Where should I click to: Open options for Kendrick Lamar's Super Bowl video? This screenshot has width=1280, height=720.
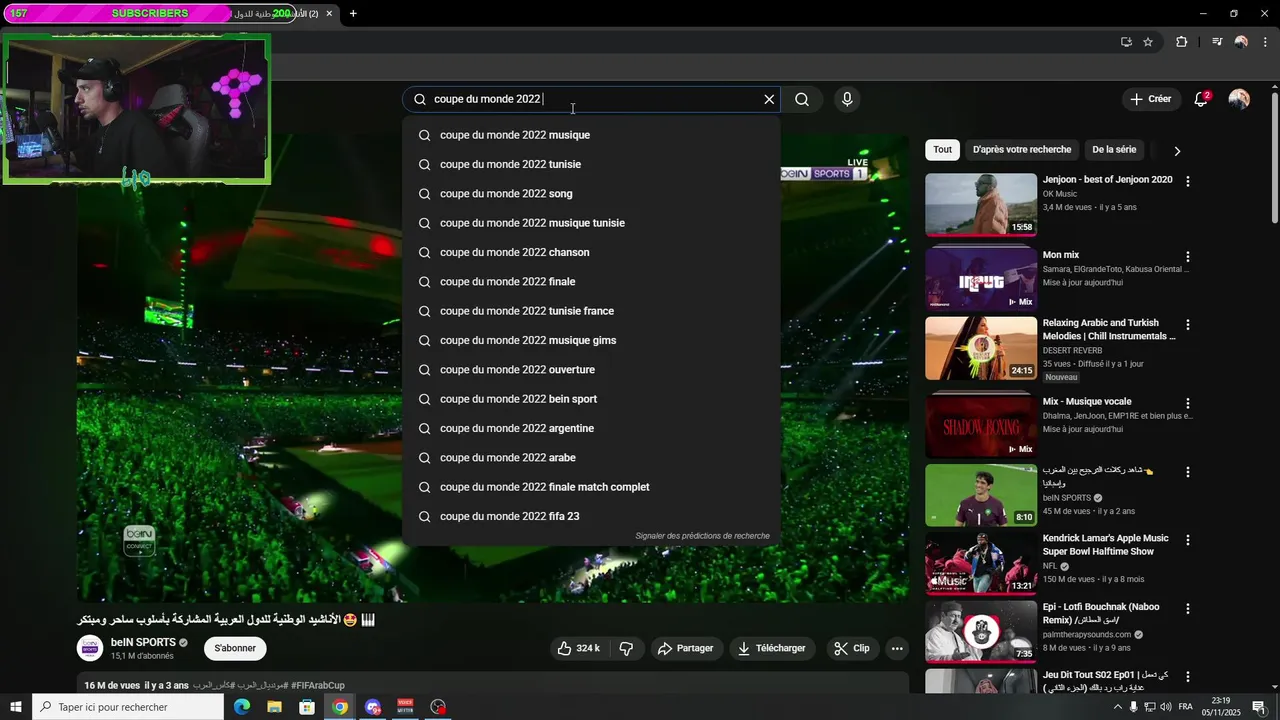1188,540
